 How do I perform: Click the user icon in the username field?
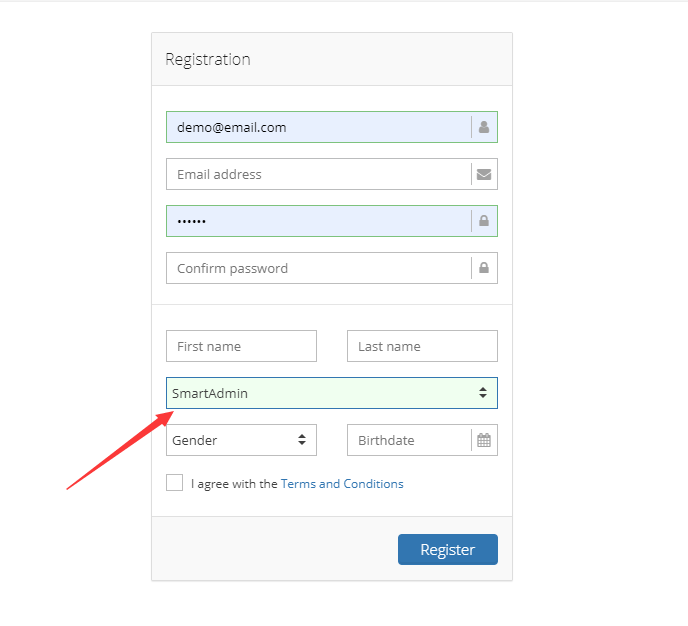coord(484,127)
